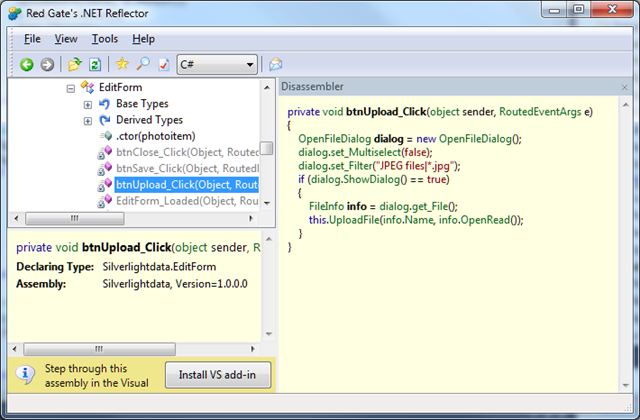
Task: Click the Base Types arrow icon
Action: (104, 104)
